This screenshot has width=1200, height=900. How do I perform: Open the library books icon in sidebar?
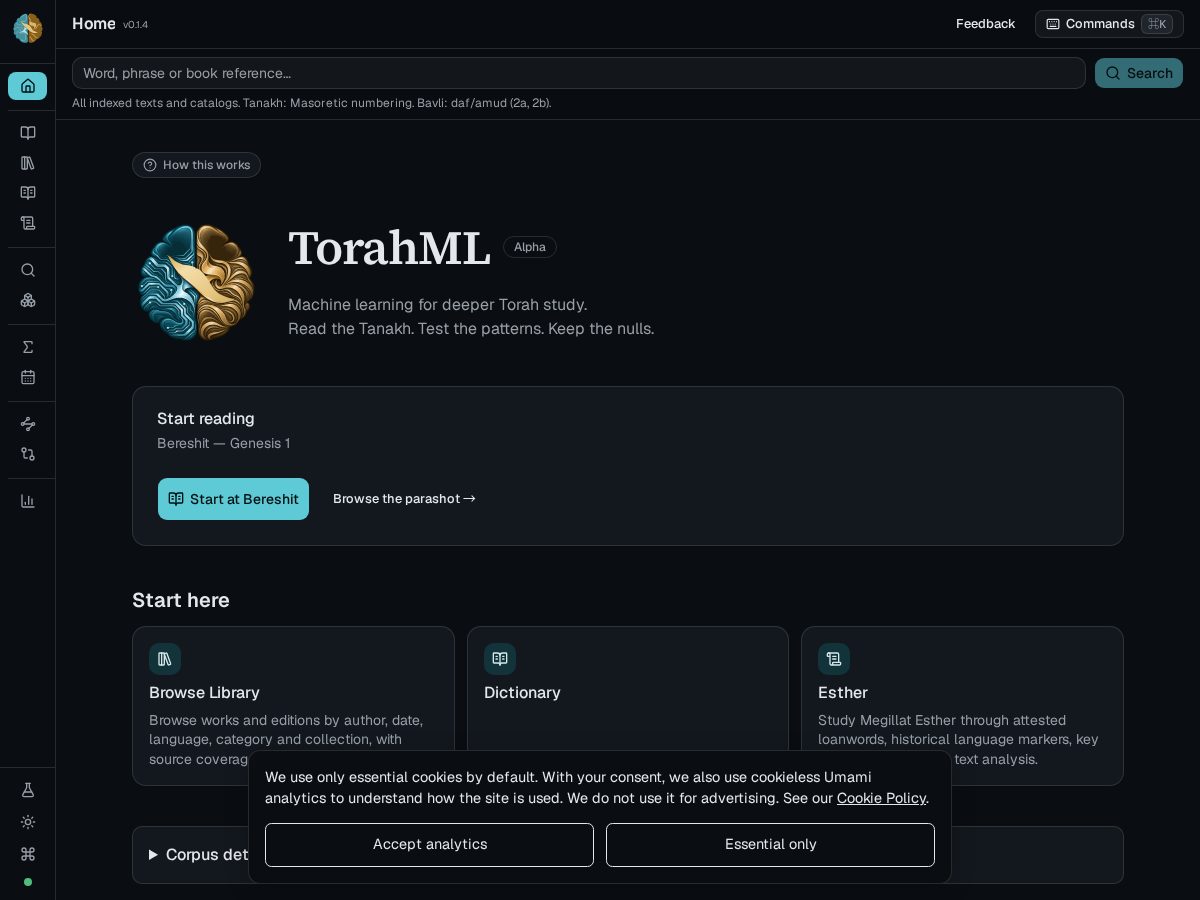(28, 163)
